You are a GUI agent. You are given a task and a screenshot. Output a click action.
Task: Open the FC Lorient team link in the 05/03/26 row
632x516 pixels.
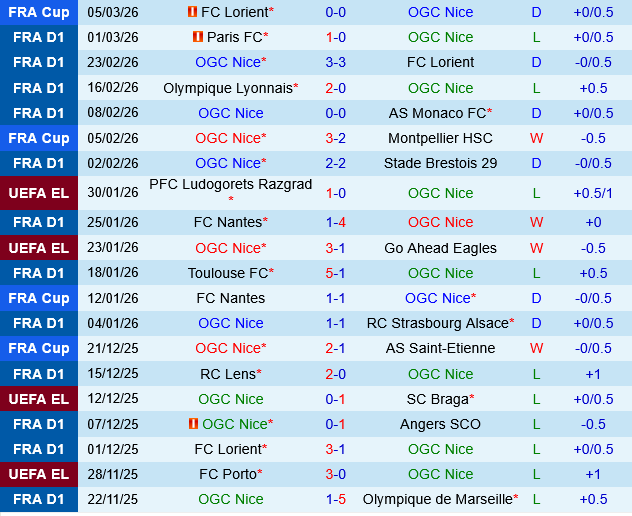click(235, 12)
